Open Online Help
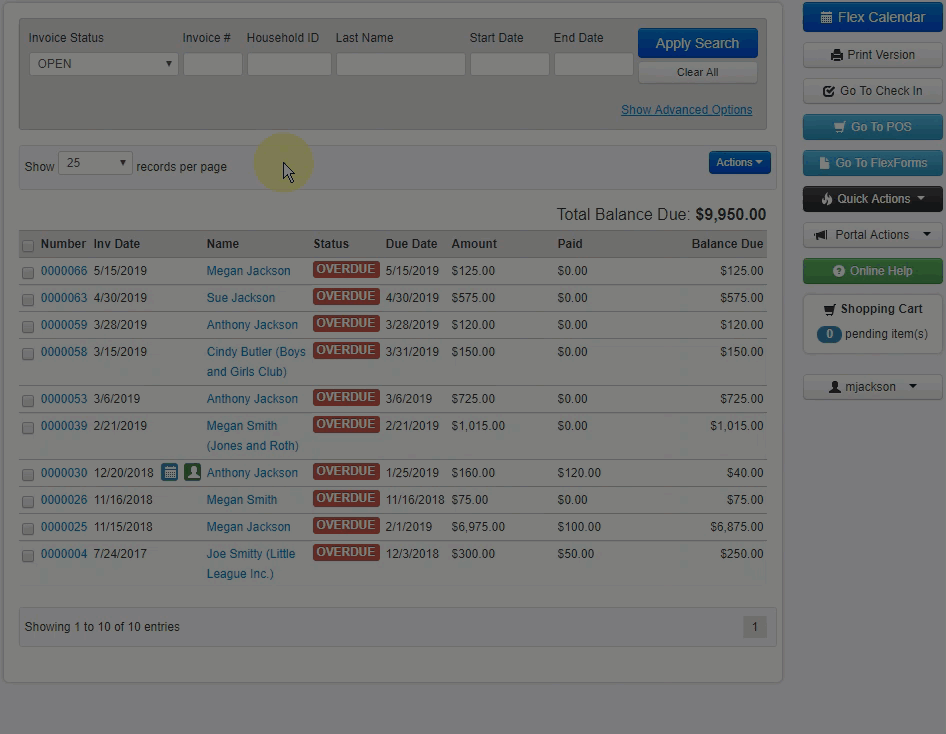 (x=872, y=271)
